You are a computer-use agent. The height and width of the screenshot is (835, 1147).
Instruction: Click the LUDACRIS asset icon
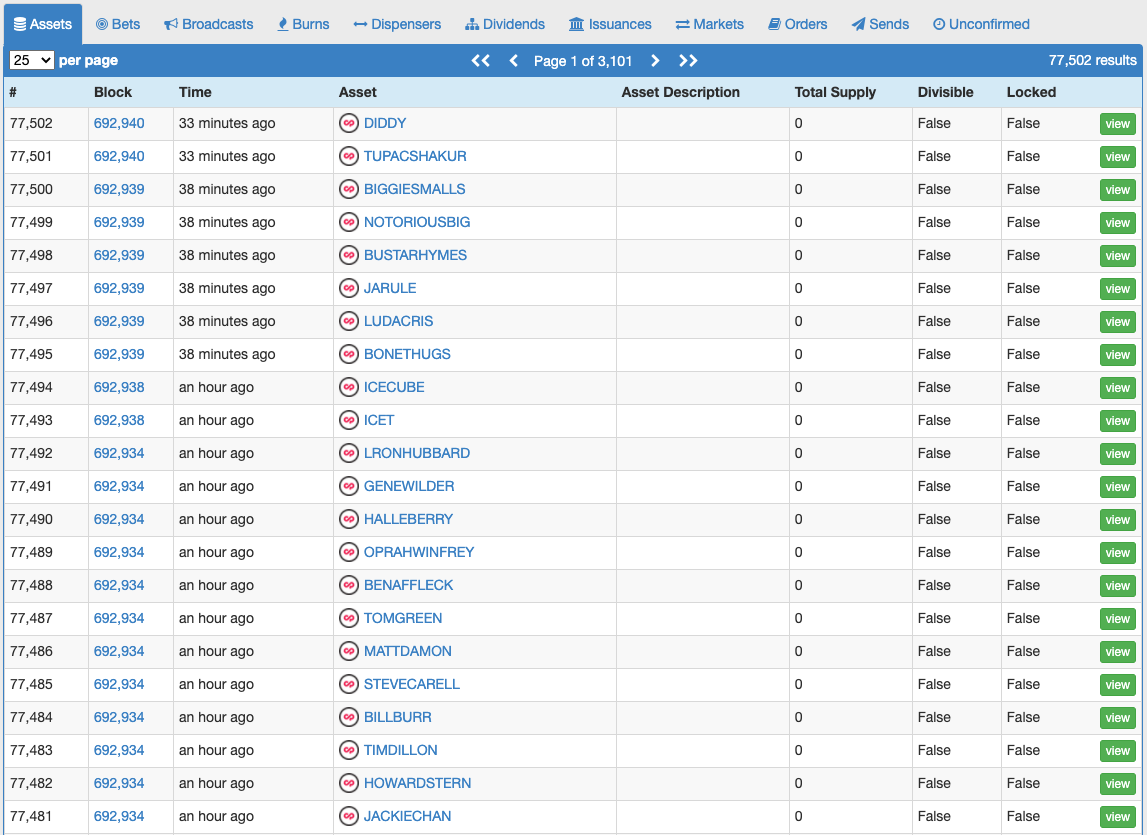349,321
